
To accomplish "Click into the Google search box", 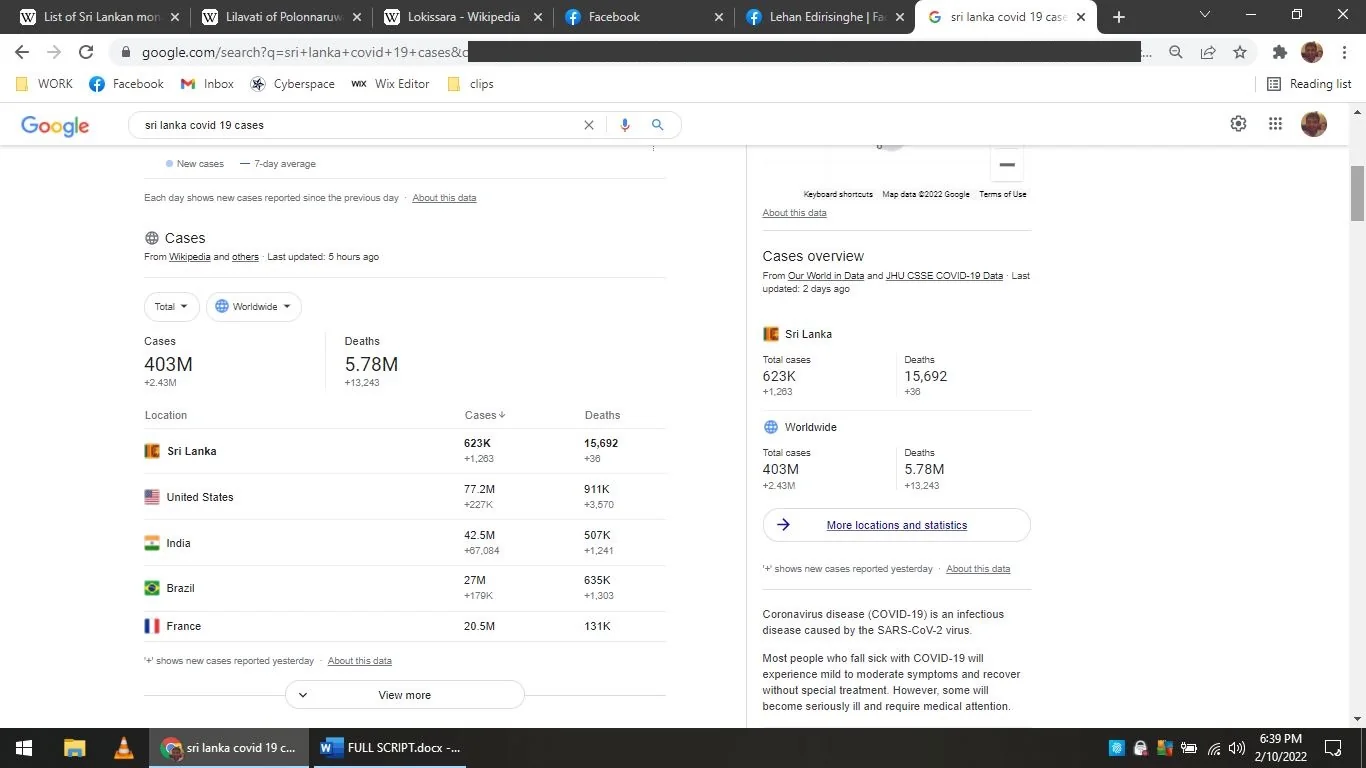I will pos(360,125).
